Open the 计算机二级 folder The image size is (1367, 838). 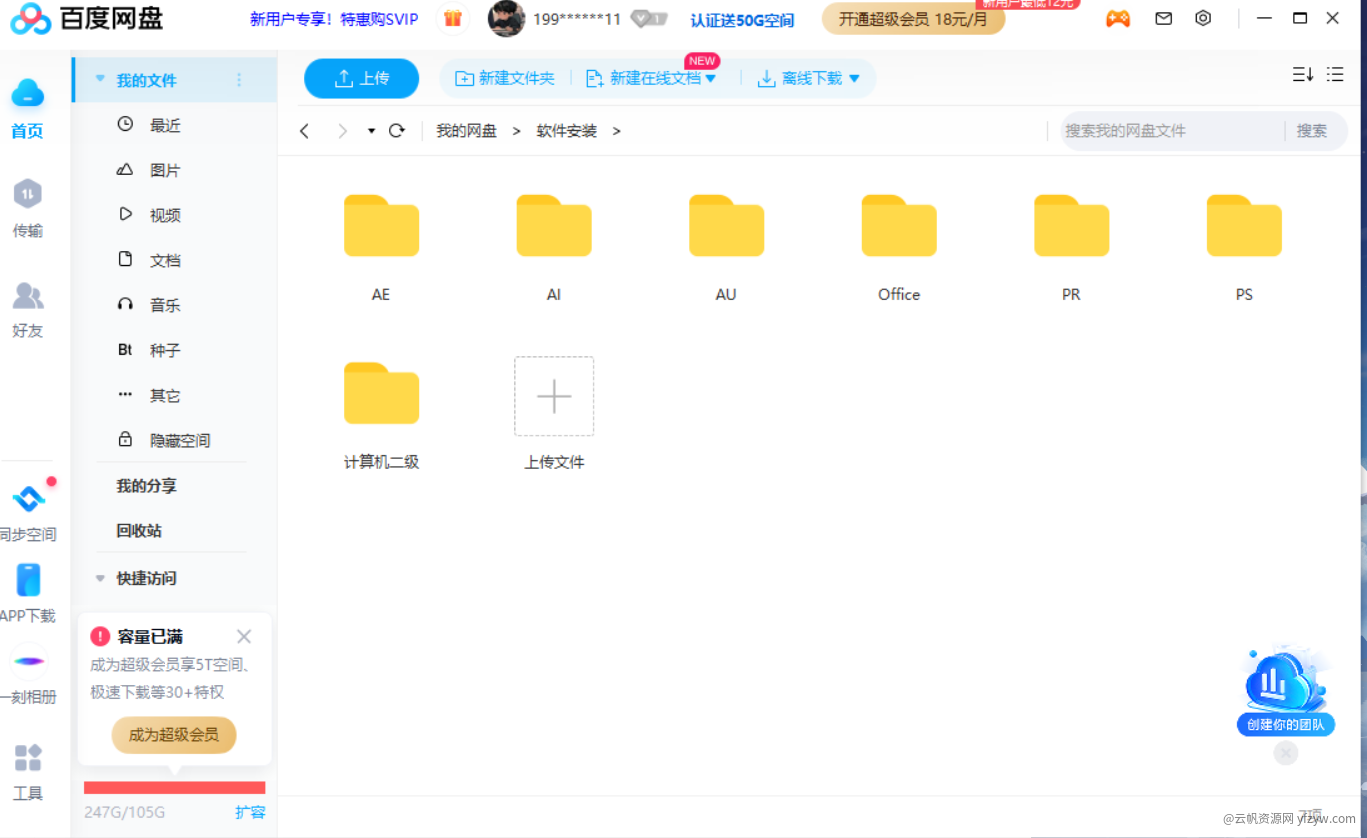point(381,393)
